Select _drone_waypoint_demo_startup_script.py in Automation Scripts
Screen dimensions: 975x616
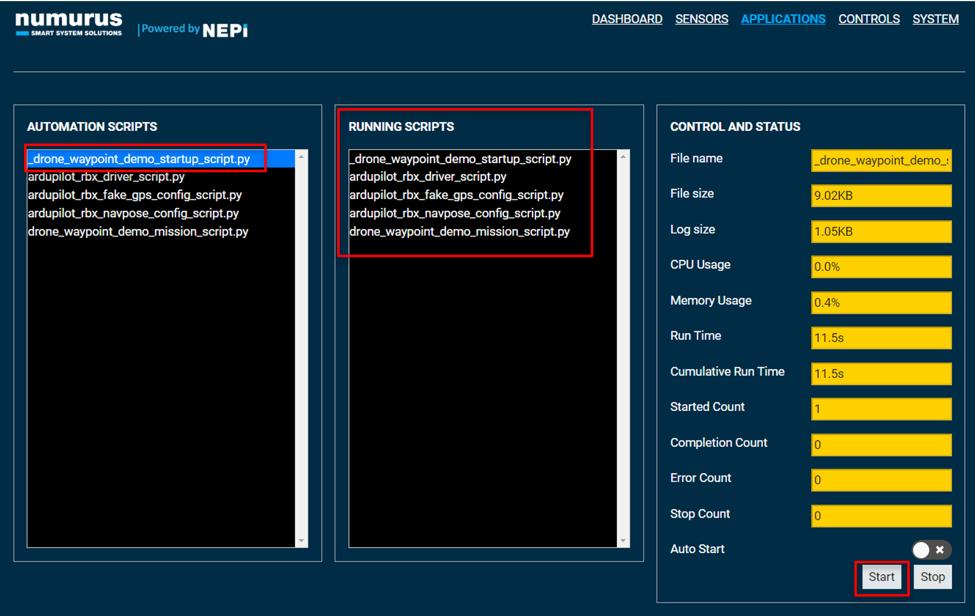144,158
